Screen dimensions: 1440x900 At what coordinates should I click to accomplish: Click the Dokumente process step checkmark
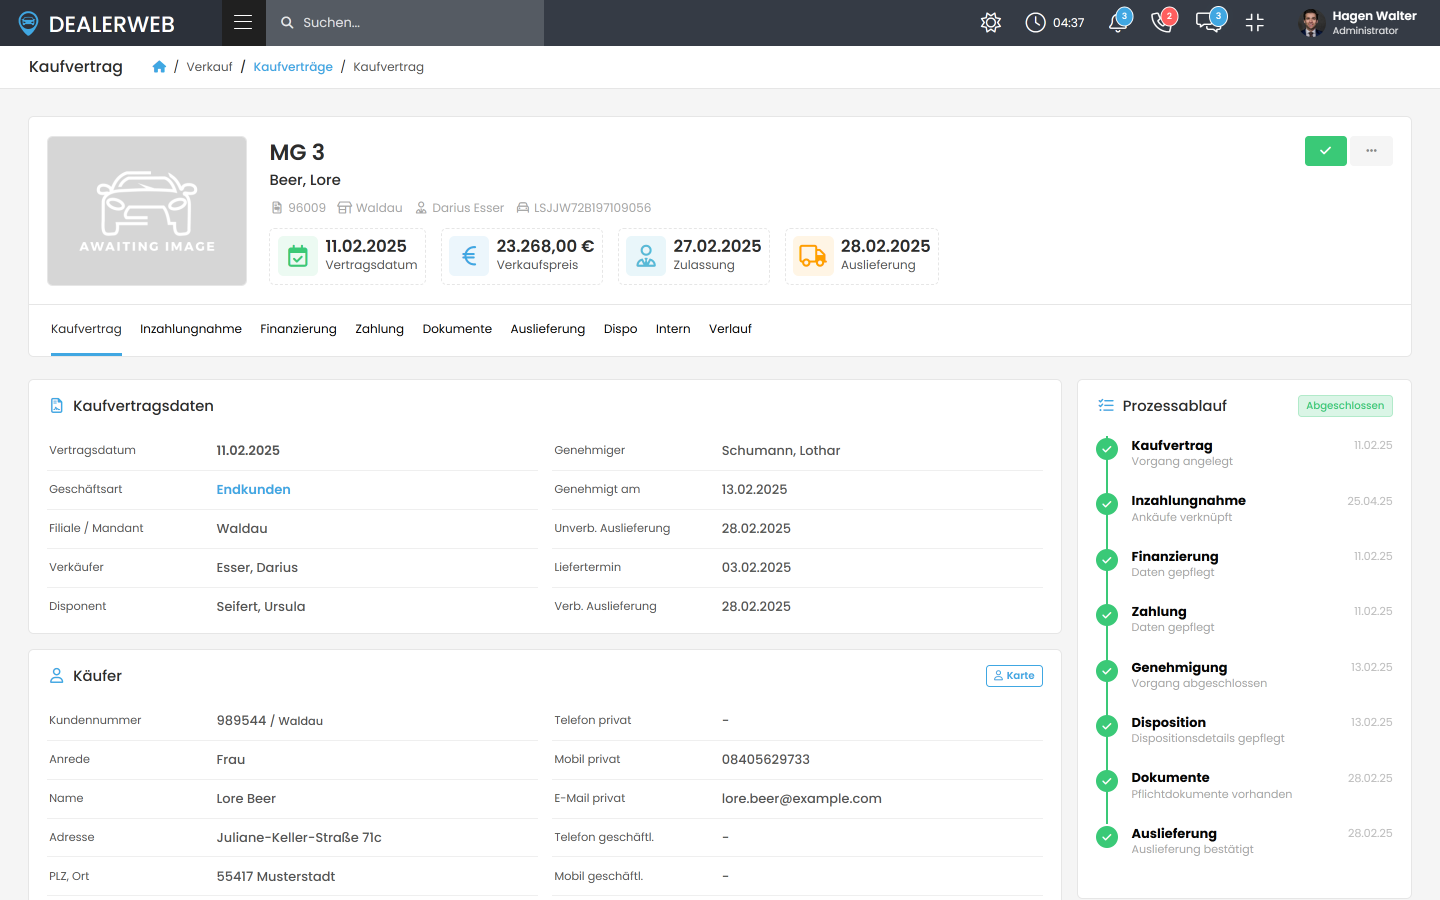tap(1107, 781)
